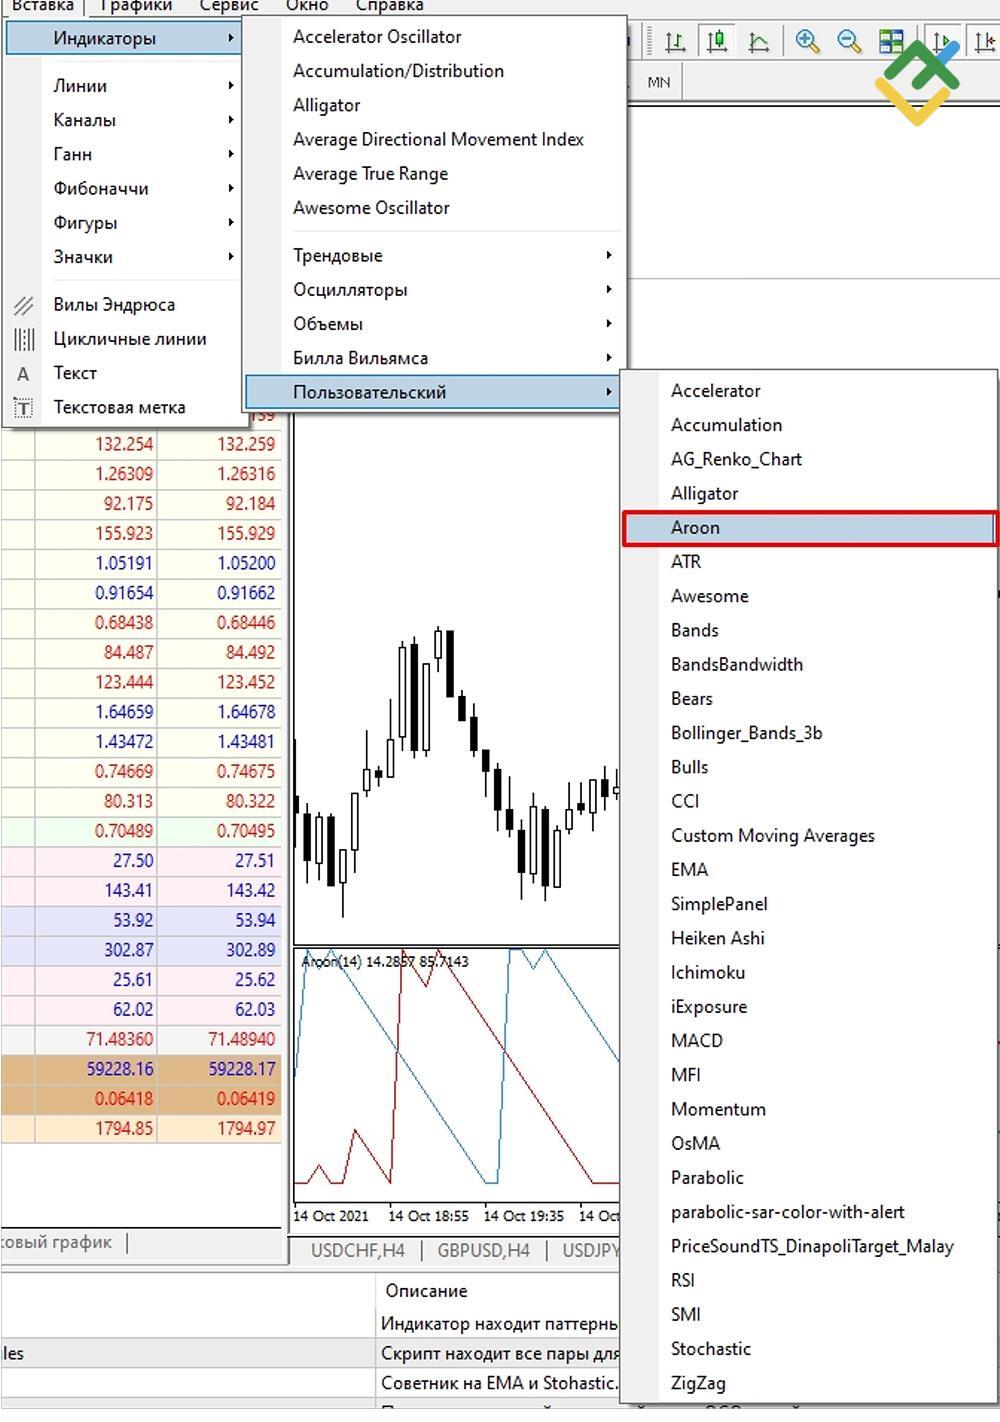Expand the Объемы submenu
This screenshot has width=1000, height=1422.
click(434, 324)
